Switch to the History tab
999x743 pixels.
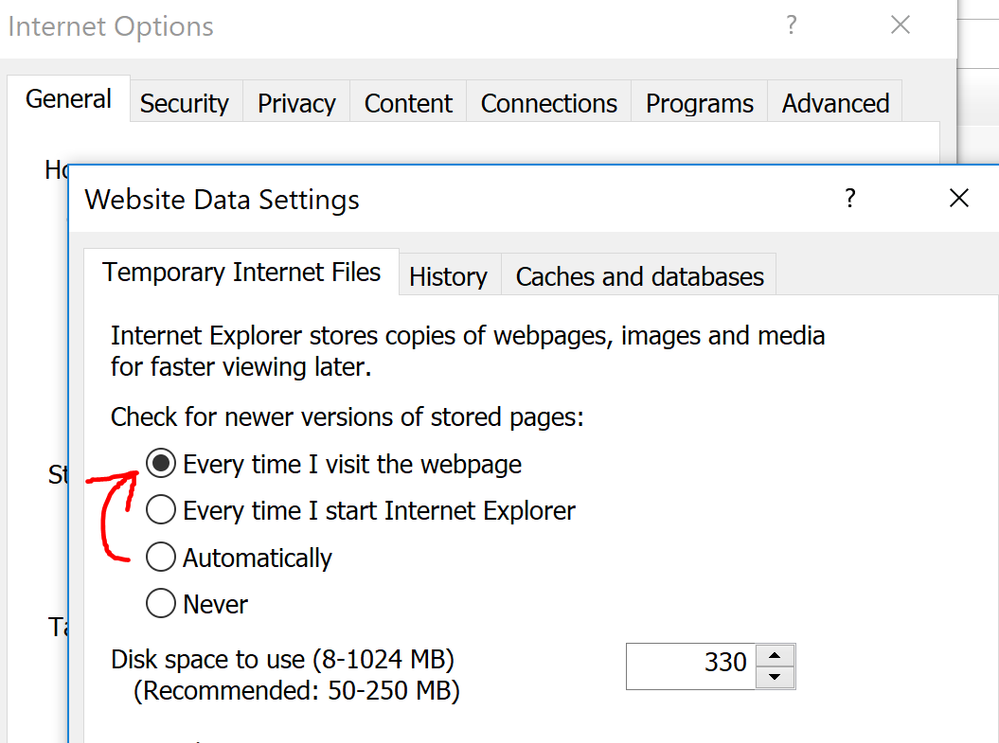point(448,277)
